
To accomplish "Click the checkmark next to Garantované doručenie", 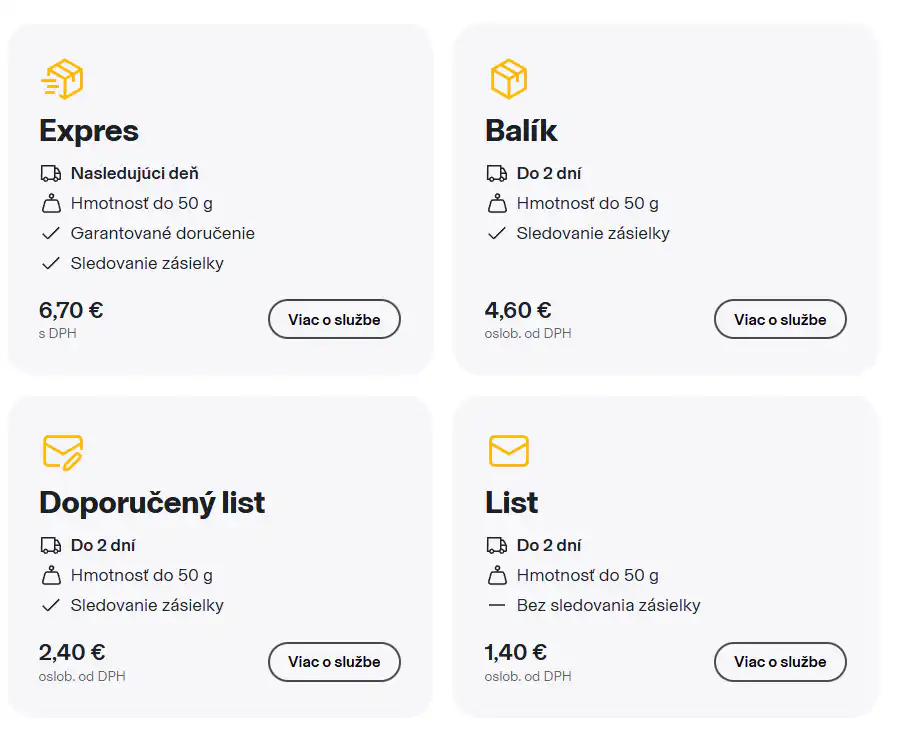I will pyautogui.click(x=51, y=234).
